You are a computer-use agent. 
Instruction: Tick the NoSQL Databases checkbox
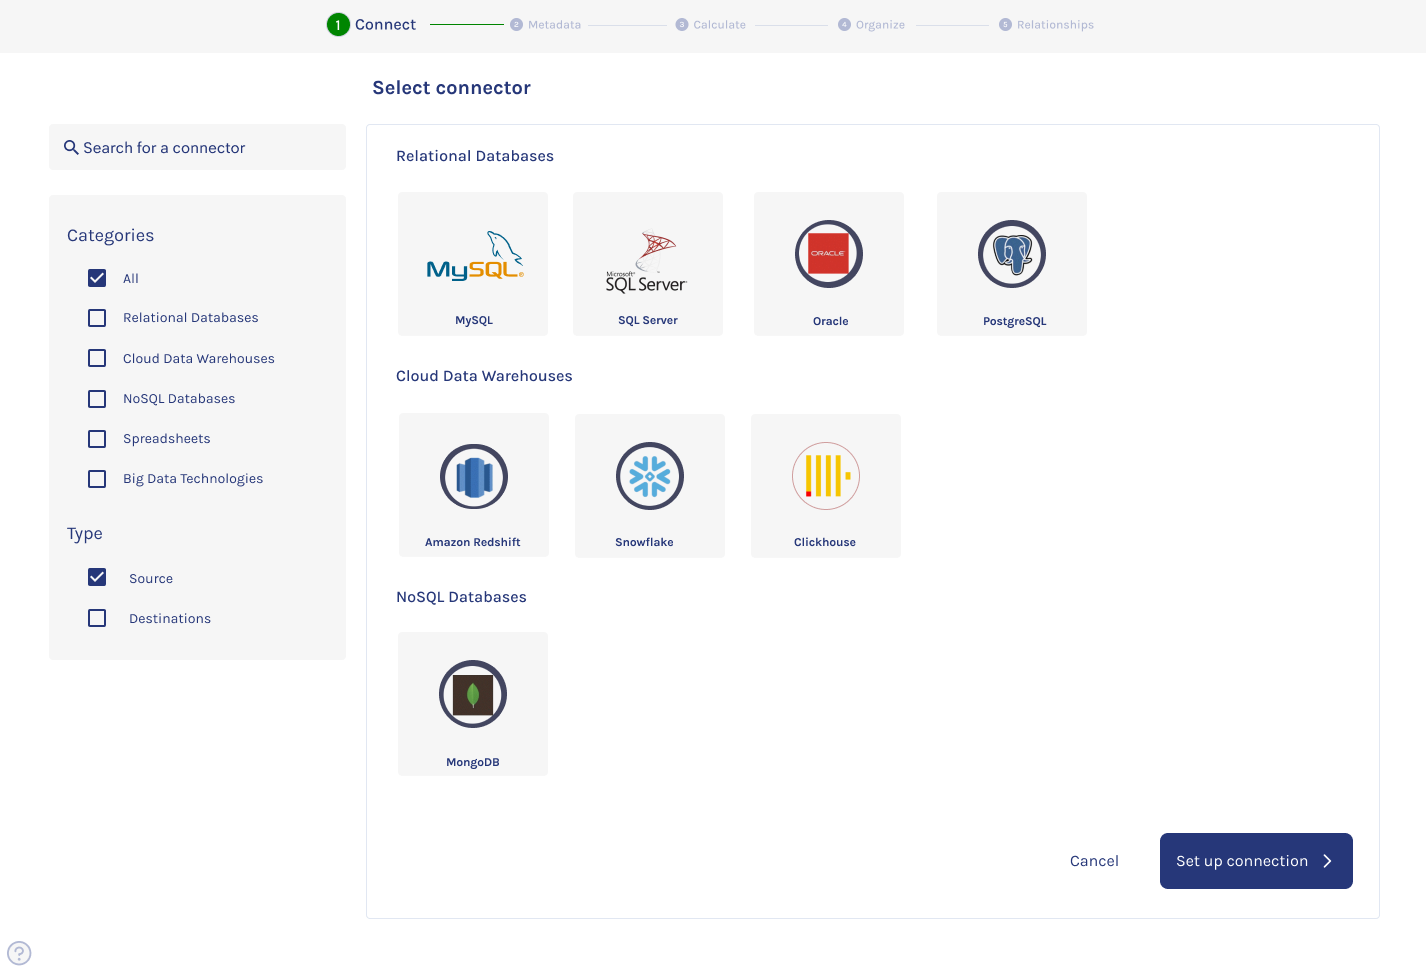pyautogui.click(x=97, y=399)
